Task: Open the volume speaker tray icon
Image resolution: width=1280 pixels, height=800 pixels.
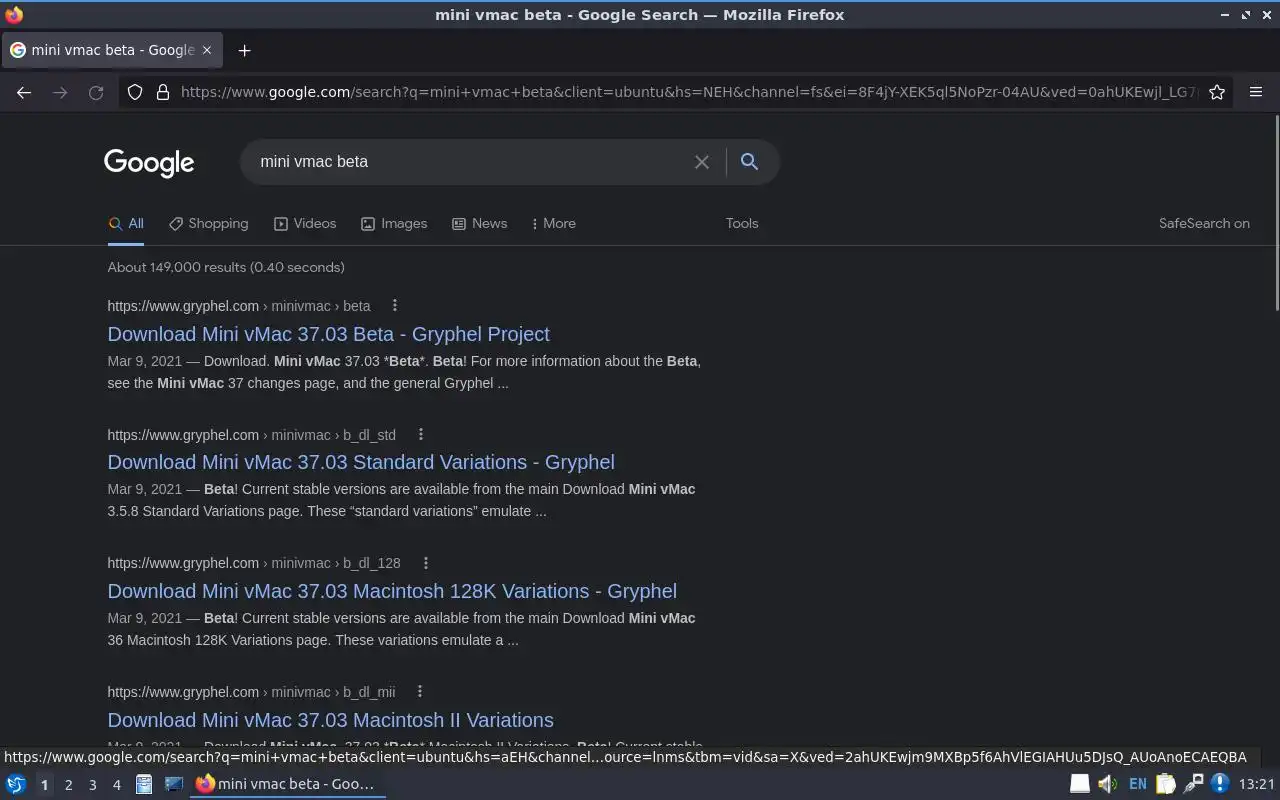Action: tap(1107, 784)
